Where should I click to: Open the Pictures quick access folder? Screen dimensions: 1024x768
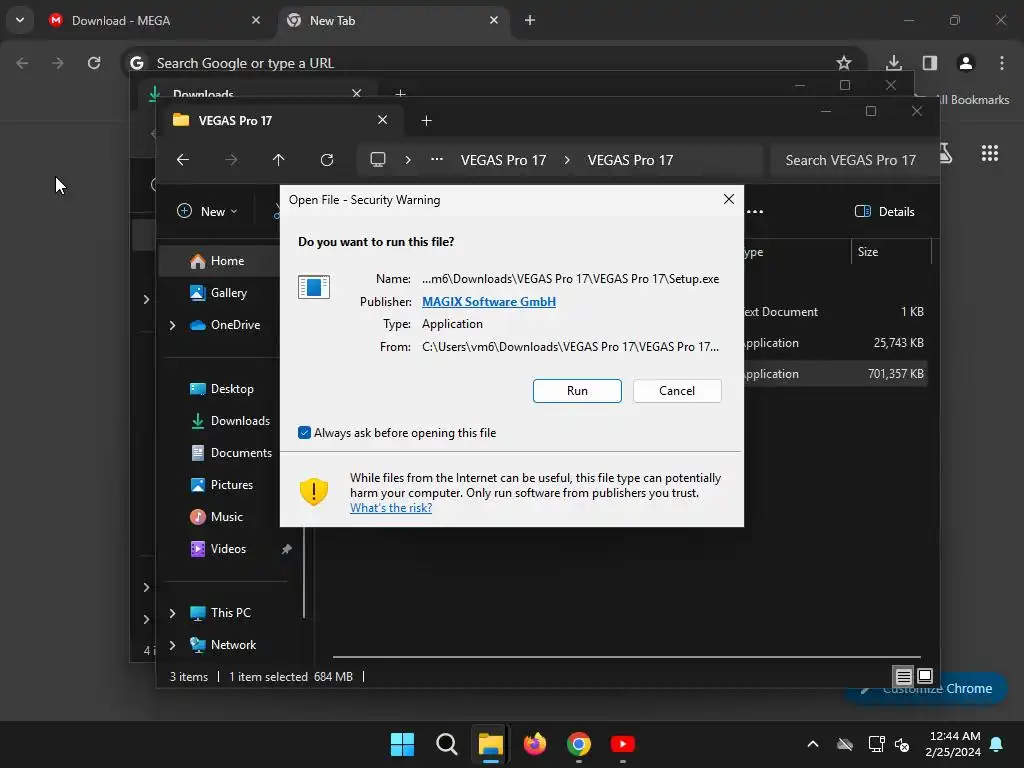coord(222,485)
